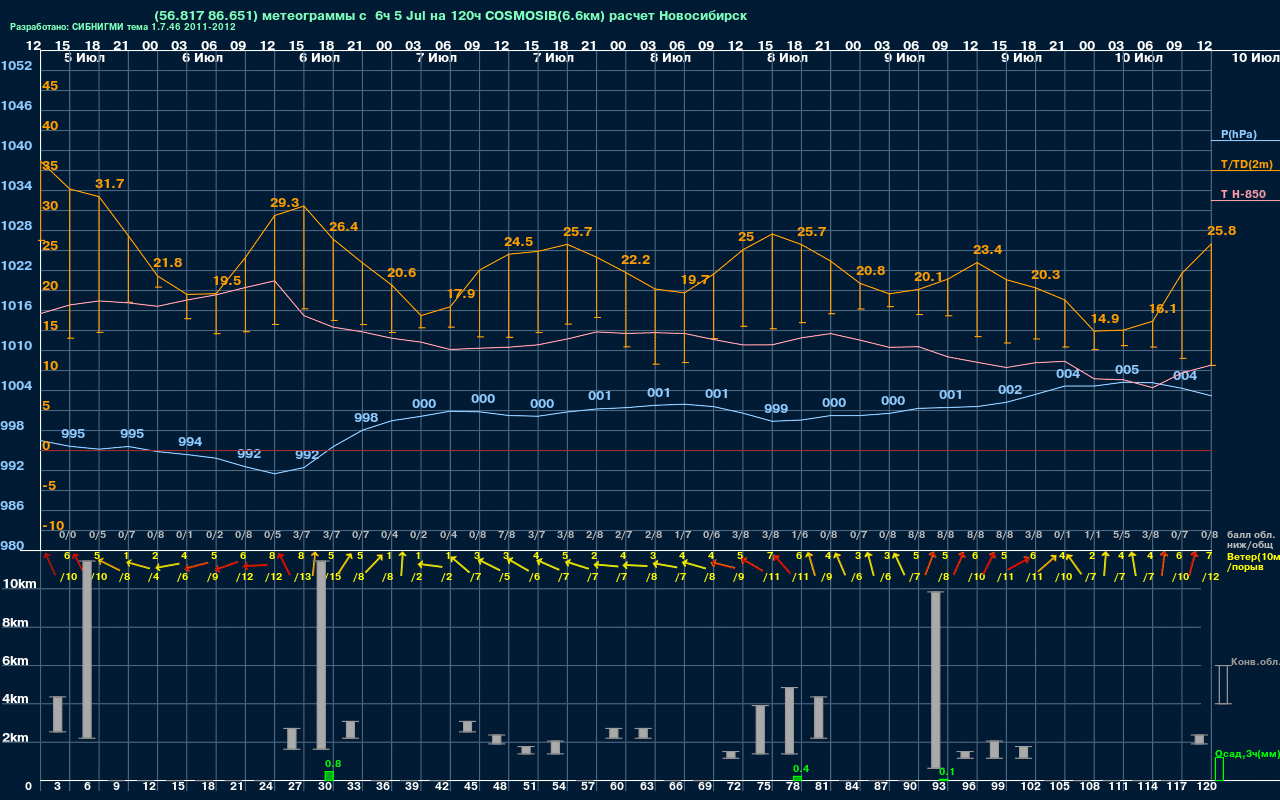Click the 17.9 temperature value

tap(461, 294)
